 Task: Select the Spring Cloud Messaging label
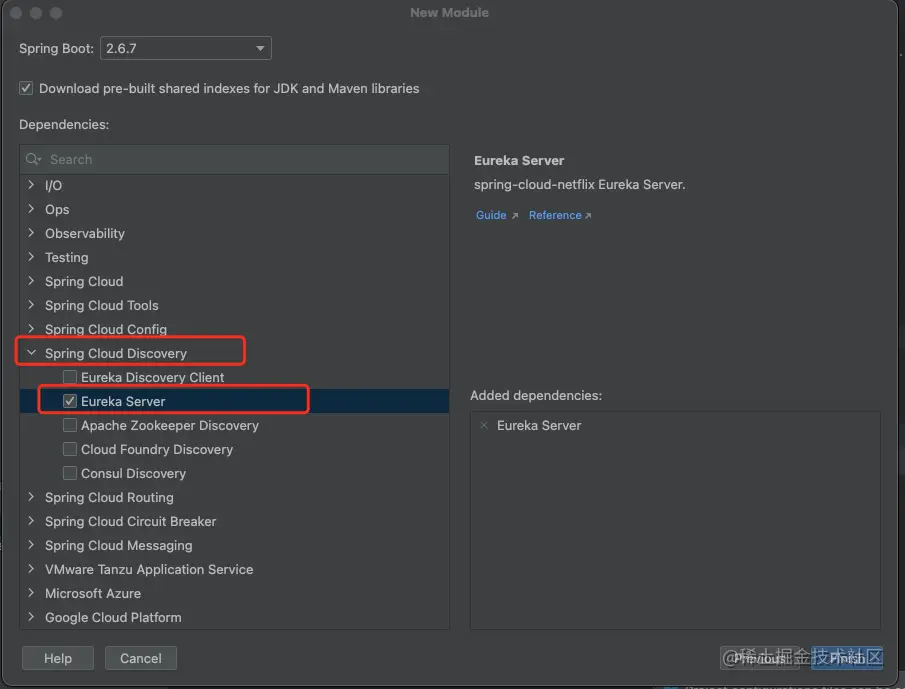(x=119, y=545)
